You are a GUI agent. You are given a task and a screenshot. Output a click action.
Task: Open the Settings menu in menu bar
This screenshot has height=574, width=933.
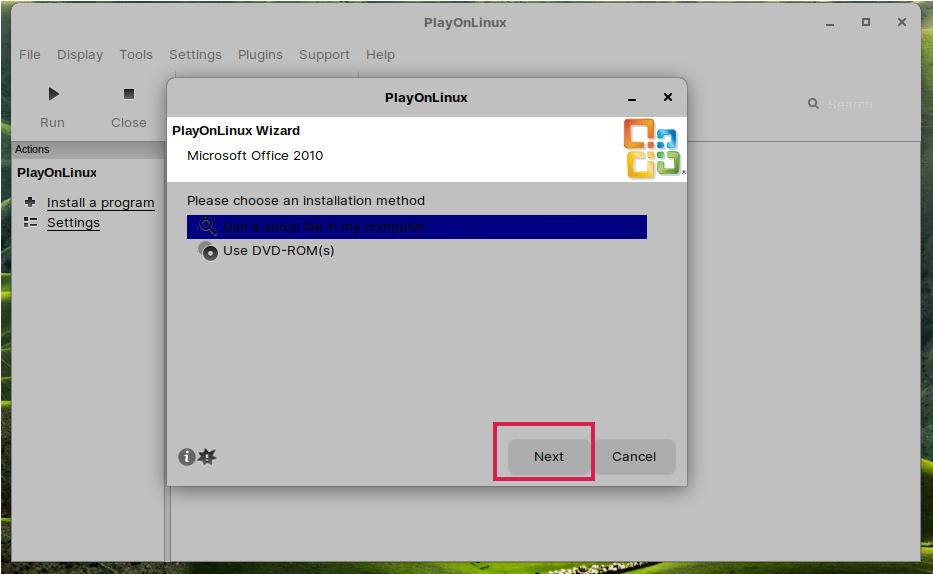coord(195,55)
